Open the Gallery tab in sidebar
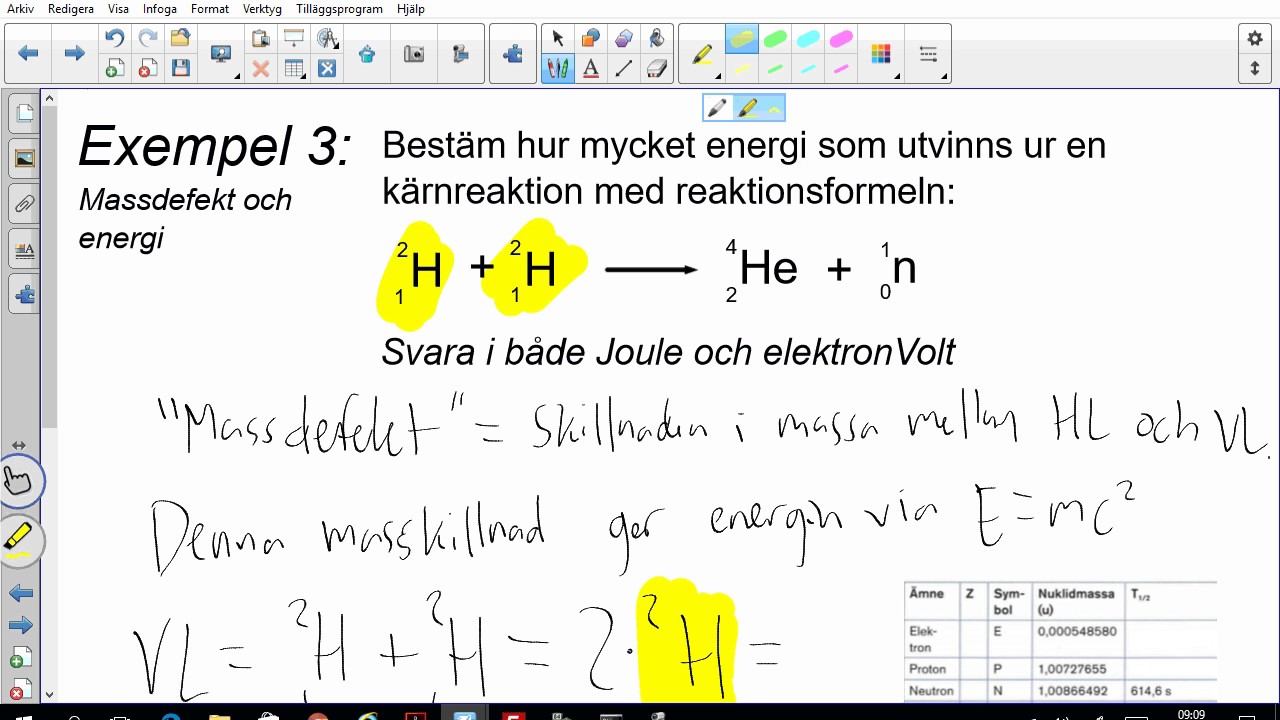This screenshot has height=720, width=1280. pyautogui.click(x=24, y=159)
